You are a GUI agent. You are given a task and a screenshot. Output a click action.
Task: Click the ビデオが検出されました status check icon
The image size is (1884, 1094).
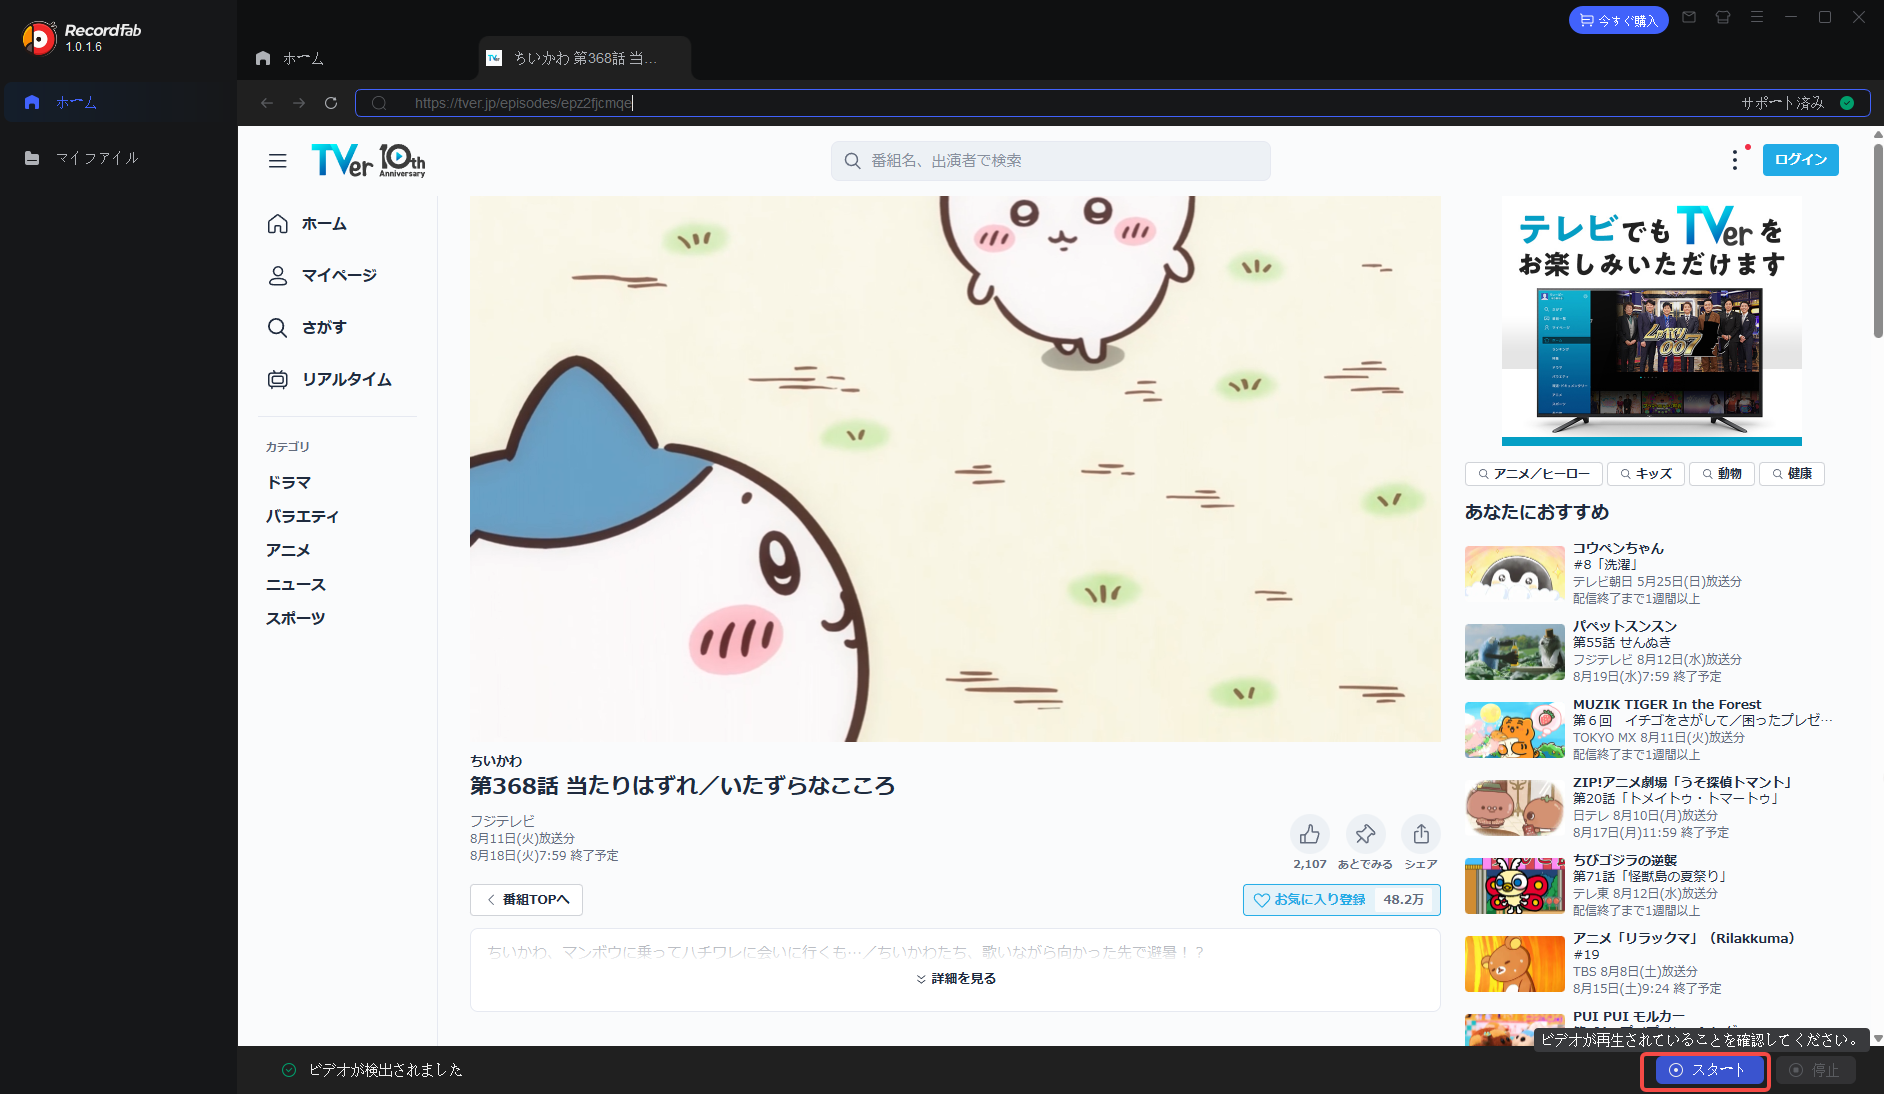pos(289,1070)
